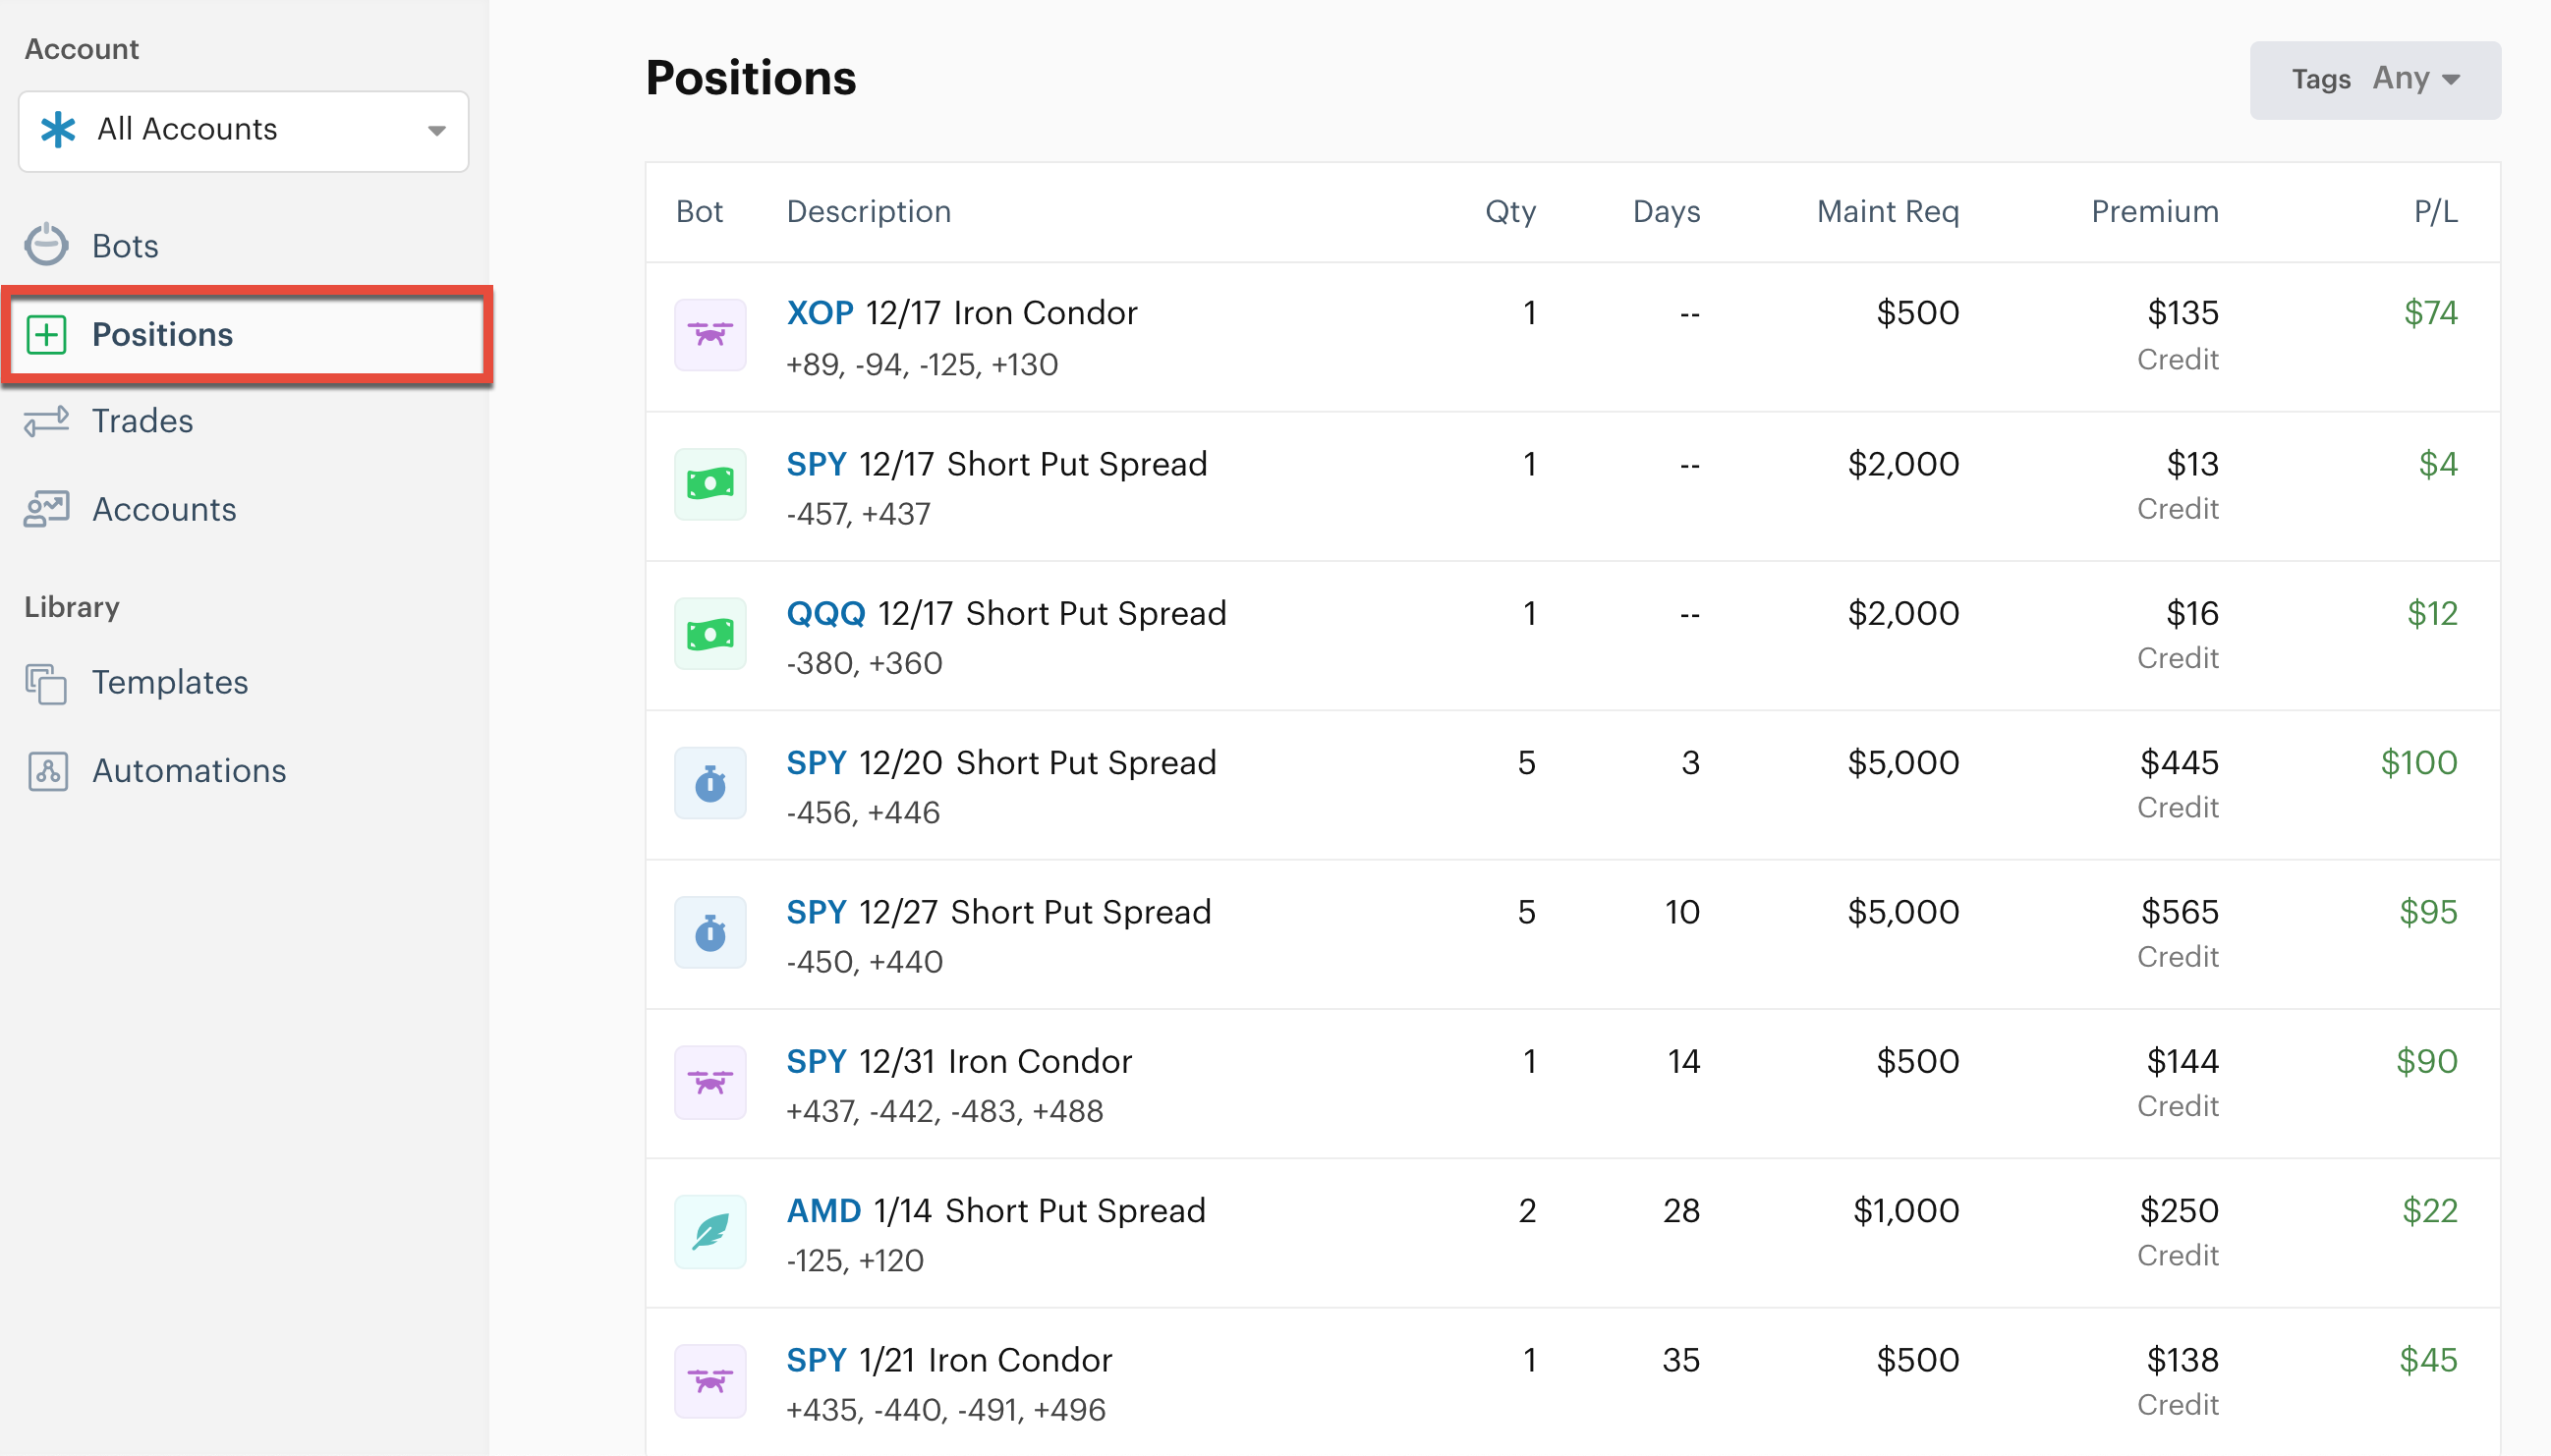Click cash bot icon for SPY 12/17 spread
Image resolution: width=2551 pixels, height=1456 pixels.
click(x=710, y=484)
